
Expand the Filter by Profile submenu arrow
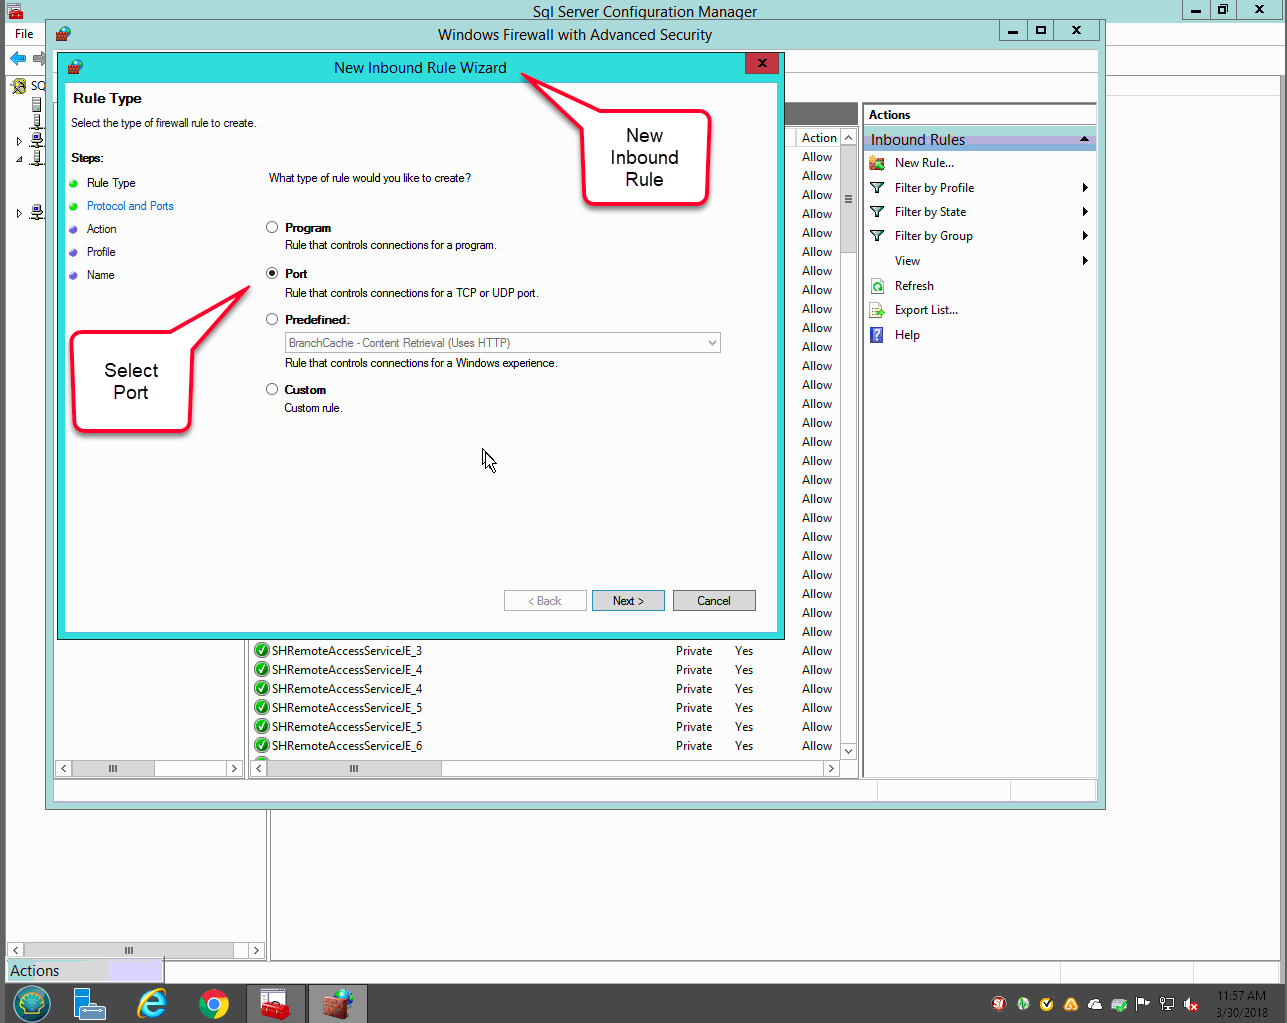[1085, 188]
